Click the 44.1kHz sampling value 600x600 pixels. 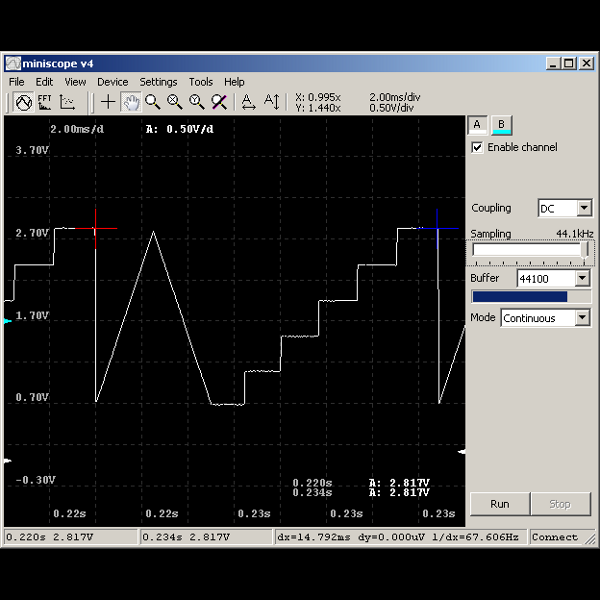click(575, 233)
